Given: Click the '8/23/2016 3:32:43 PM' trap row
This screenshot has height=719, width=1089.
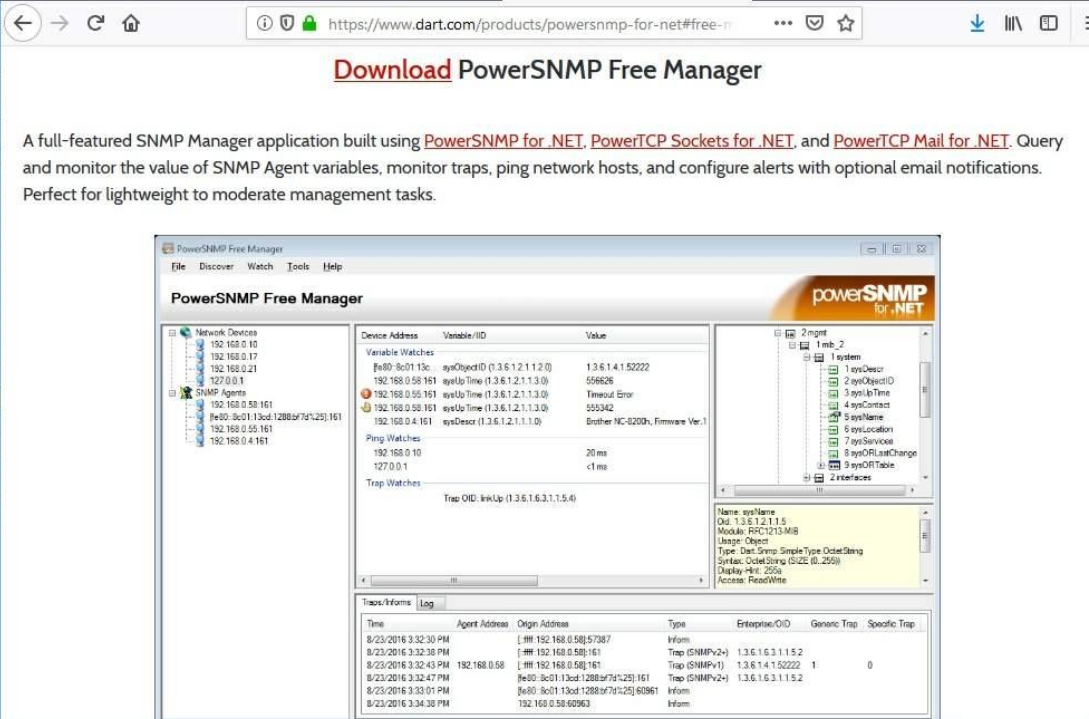Looking at the screenshot, I should [645, 665].
